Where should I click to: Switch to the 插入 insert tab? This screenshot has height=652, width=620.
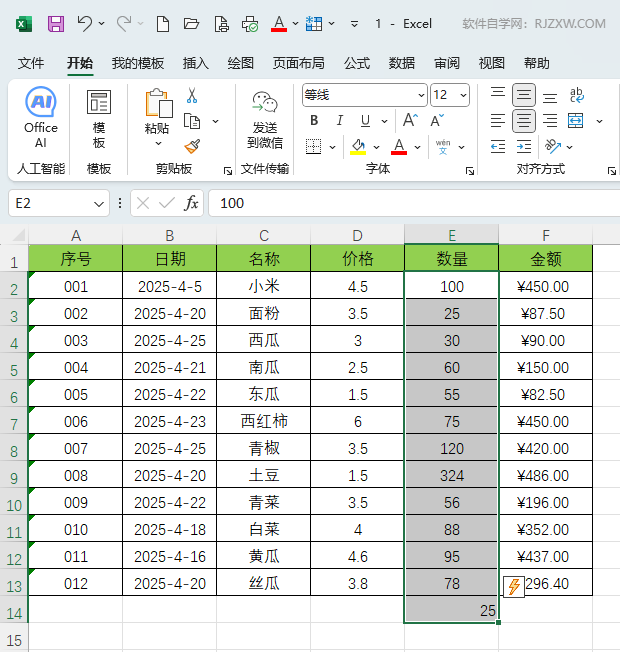pos(195,63)
